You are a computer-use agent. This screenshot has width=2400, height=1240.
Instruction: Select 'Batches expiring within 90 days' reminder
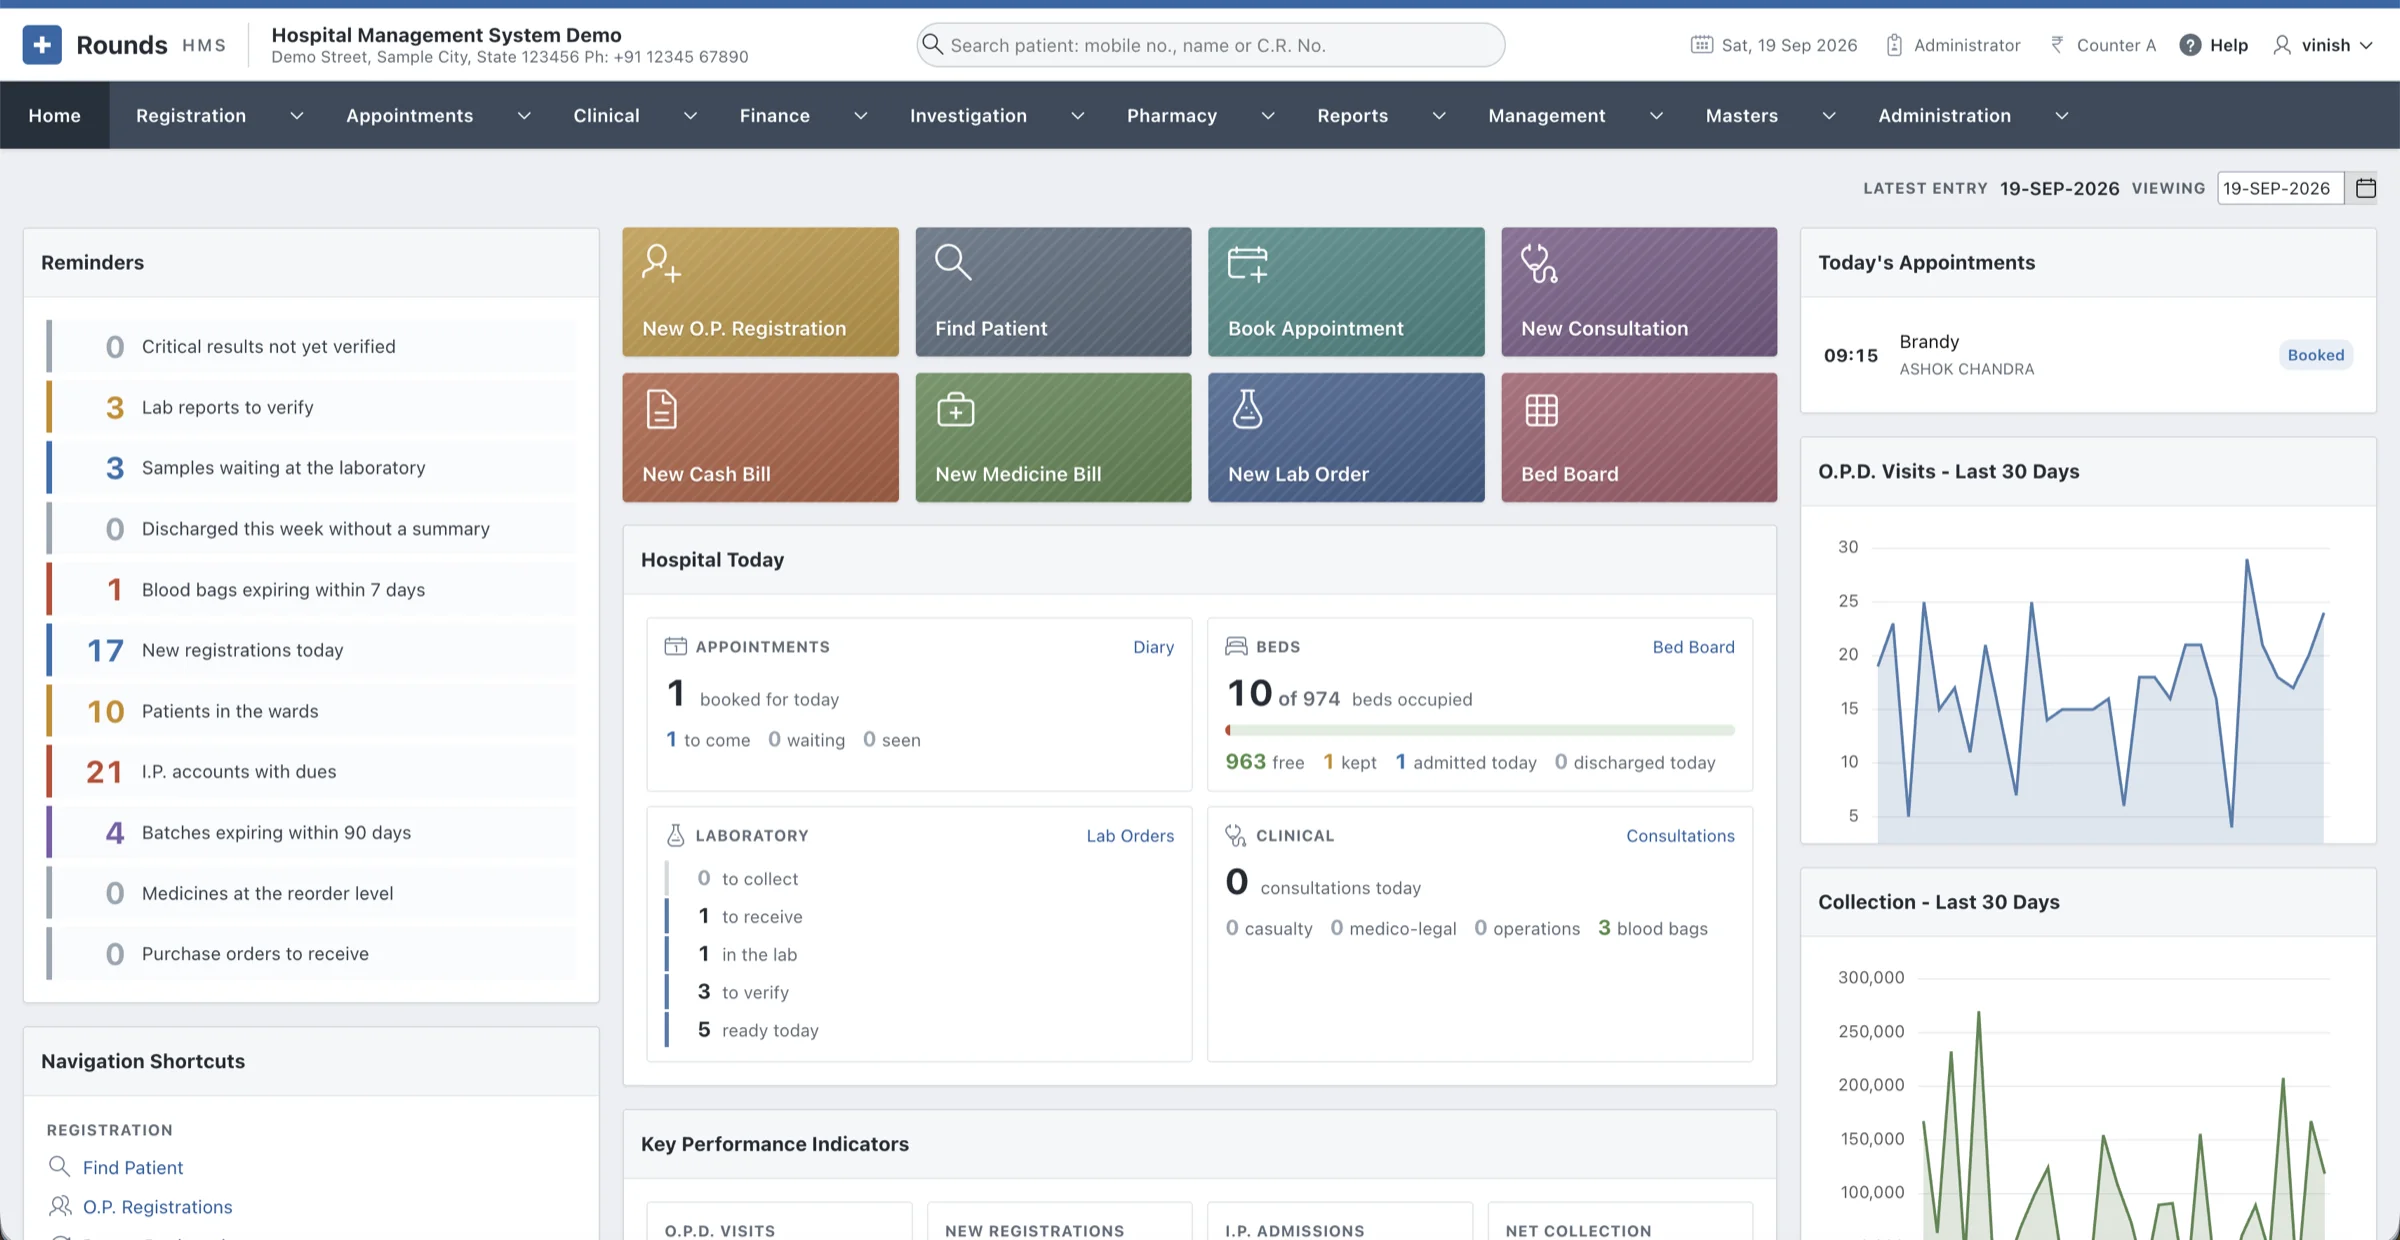311,833
